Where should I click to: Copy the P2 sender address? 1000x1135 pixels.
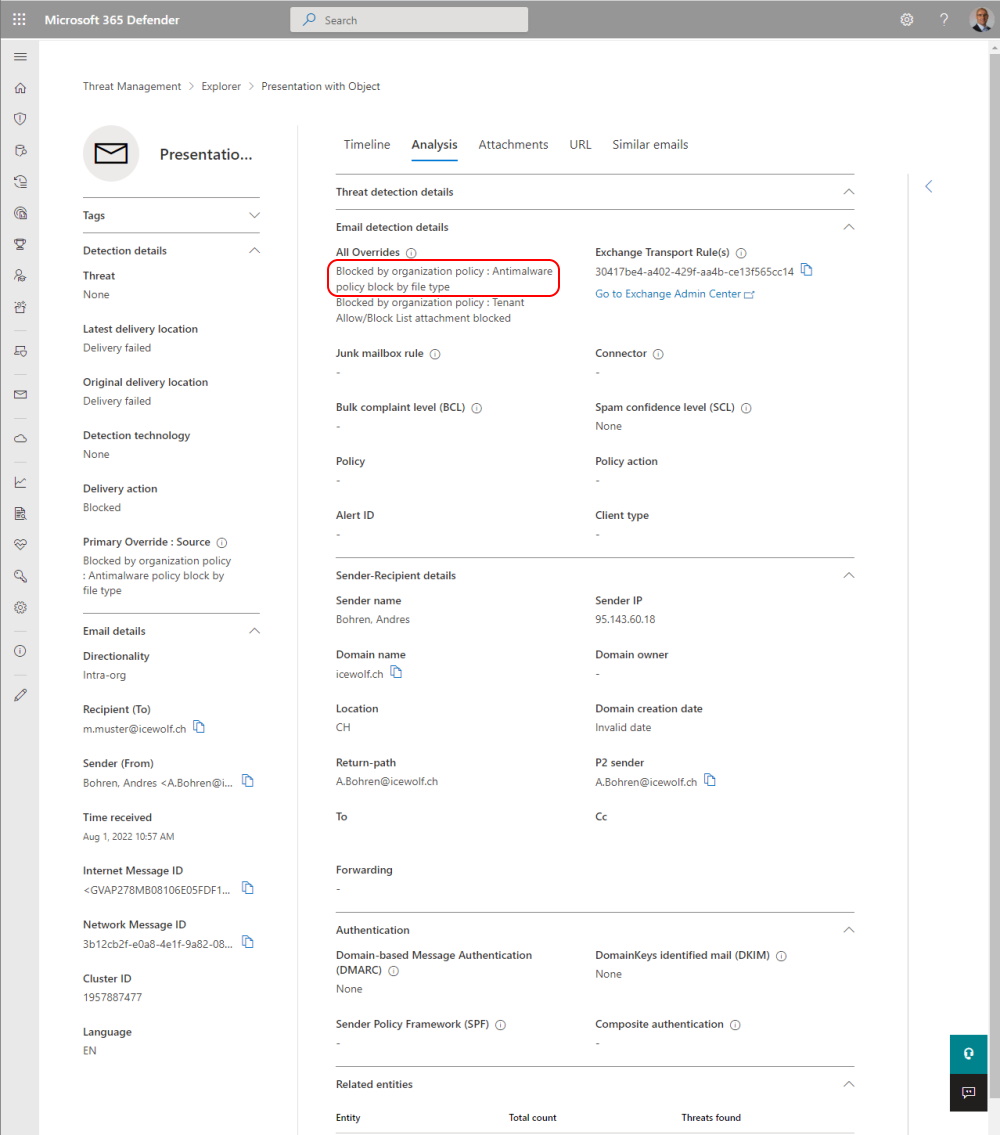[710, 780]
